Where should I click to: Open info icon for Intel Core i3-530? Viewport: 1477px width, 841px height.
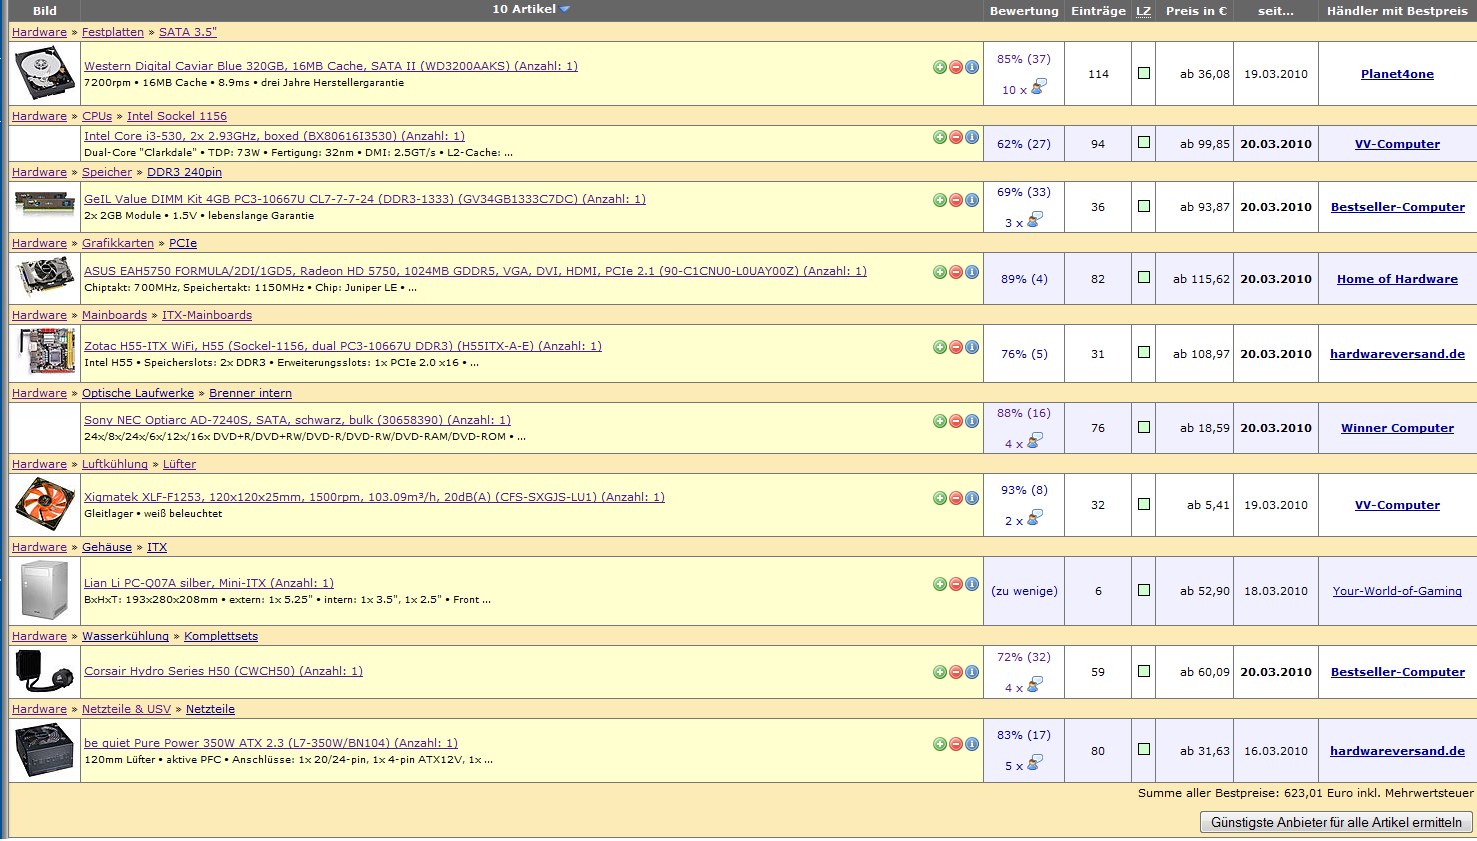point(972,137)
